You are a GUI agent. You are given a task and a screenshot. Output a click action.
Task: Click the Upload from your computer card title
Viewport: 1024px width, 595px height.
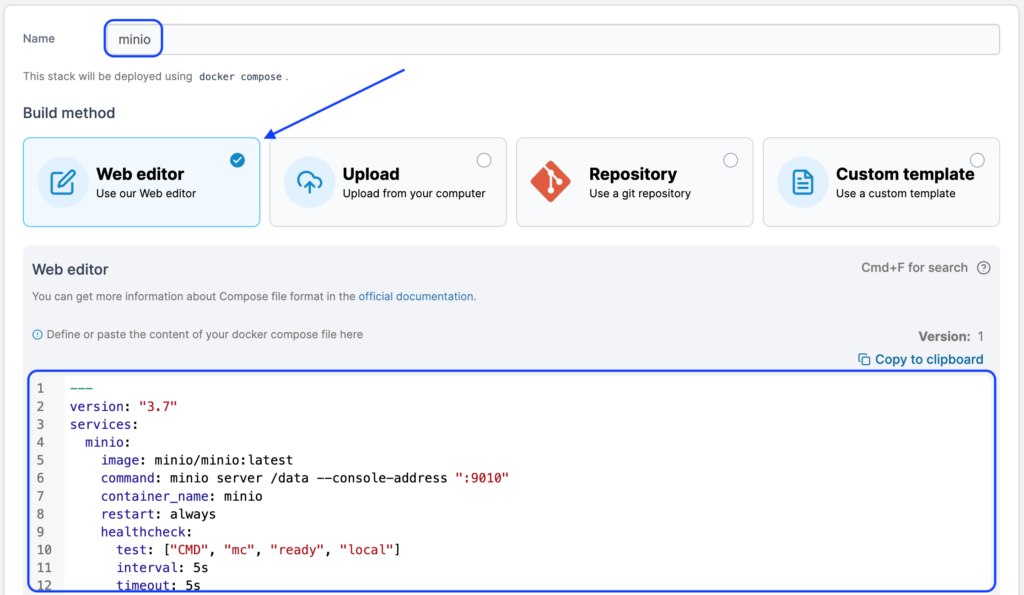point(371,174)
